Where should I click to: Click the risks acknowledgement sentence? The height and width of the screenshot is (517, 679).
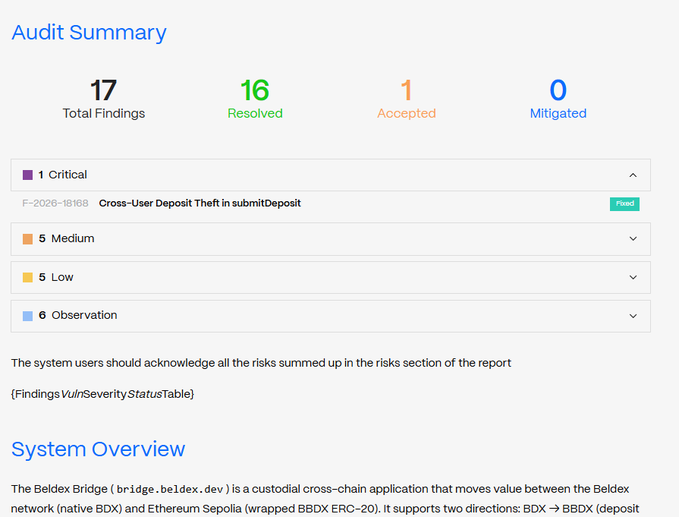pos(261,363)
